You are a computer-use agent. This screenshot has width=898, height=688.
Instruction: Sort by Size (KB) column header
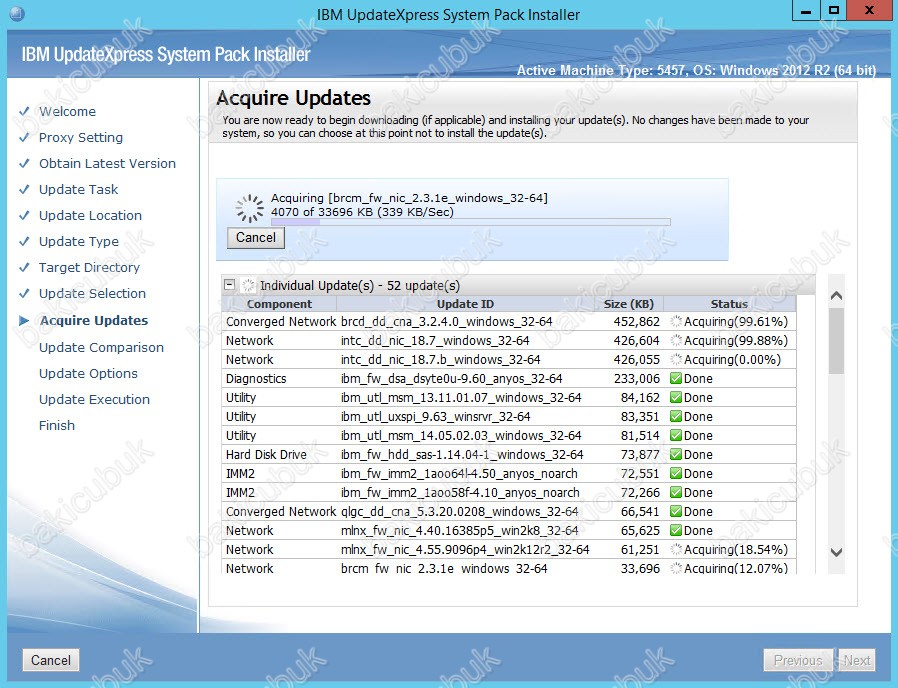(628, 304)
